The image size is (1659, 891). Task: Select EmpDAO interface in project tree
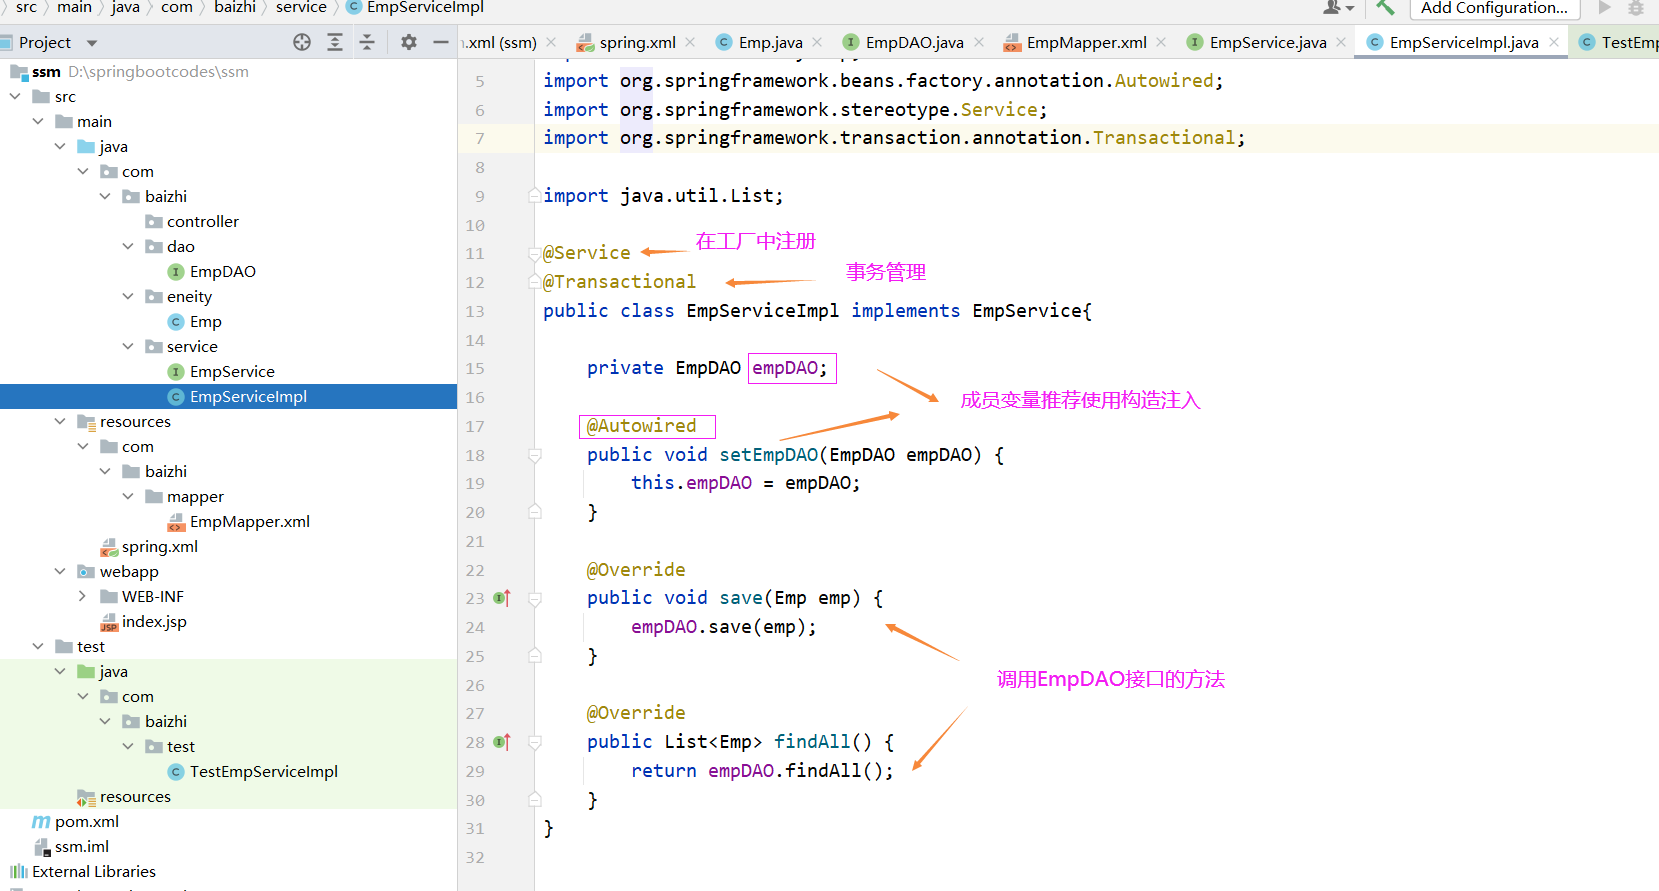point(222,272)
